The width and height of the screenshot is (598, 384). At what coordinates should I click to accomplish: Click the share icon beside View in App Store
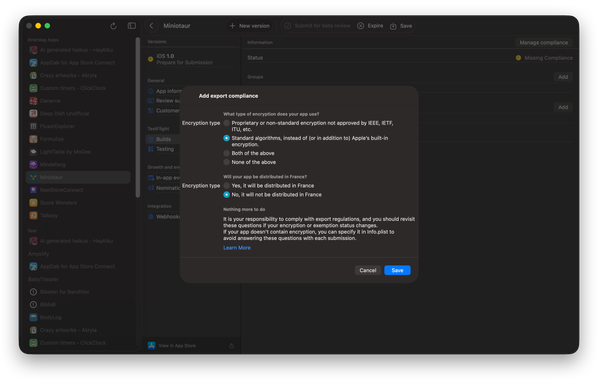(x=231, y=345)
